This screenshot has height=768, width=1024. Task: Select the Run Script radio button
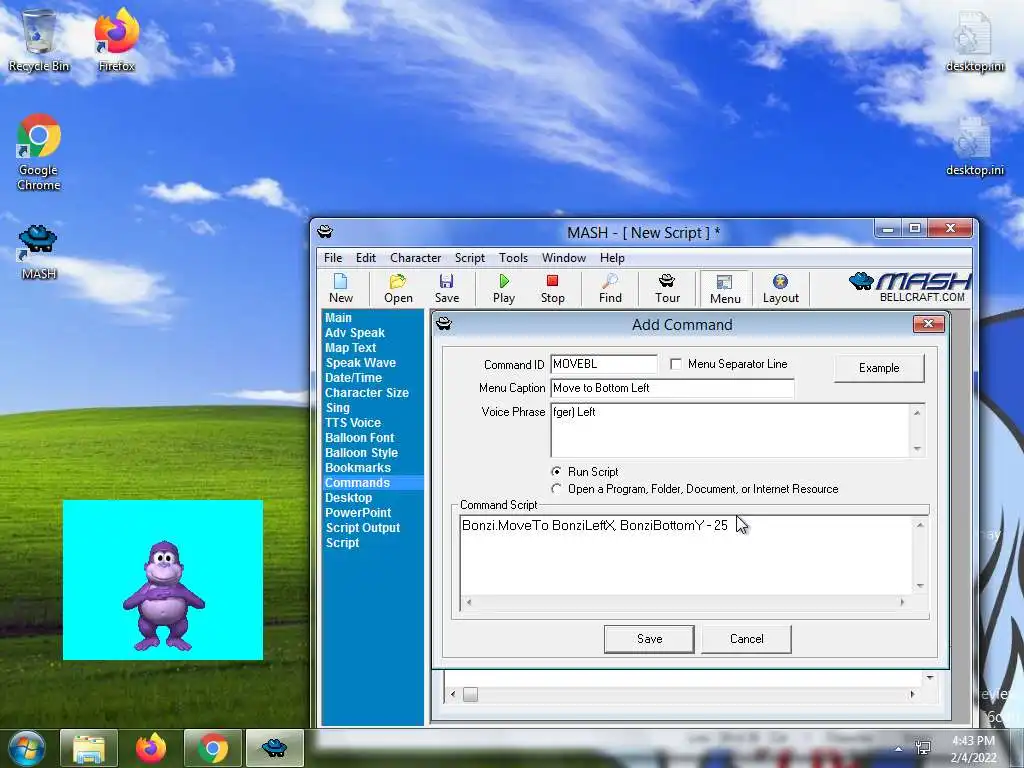pos(556,472)
